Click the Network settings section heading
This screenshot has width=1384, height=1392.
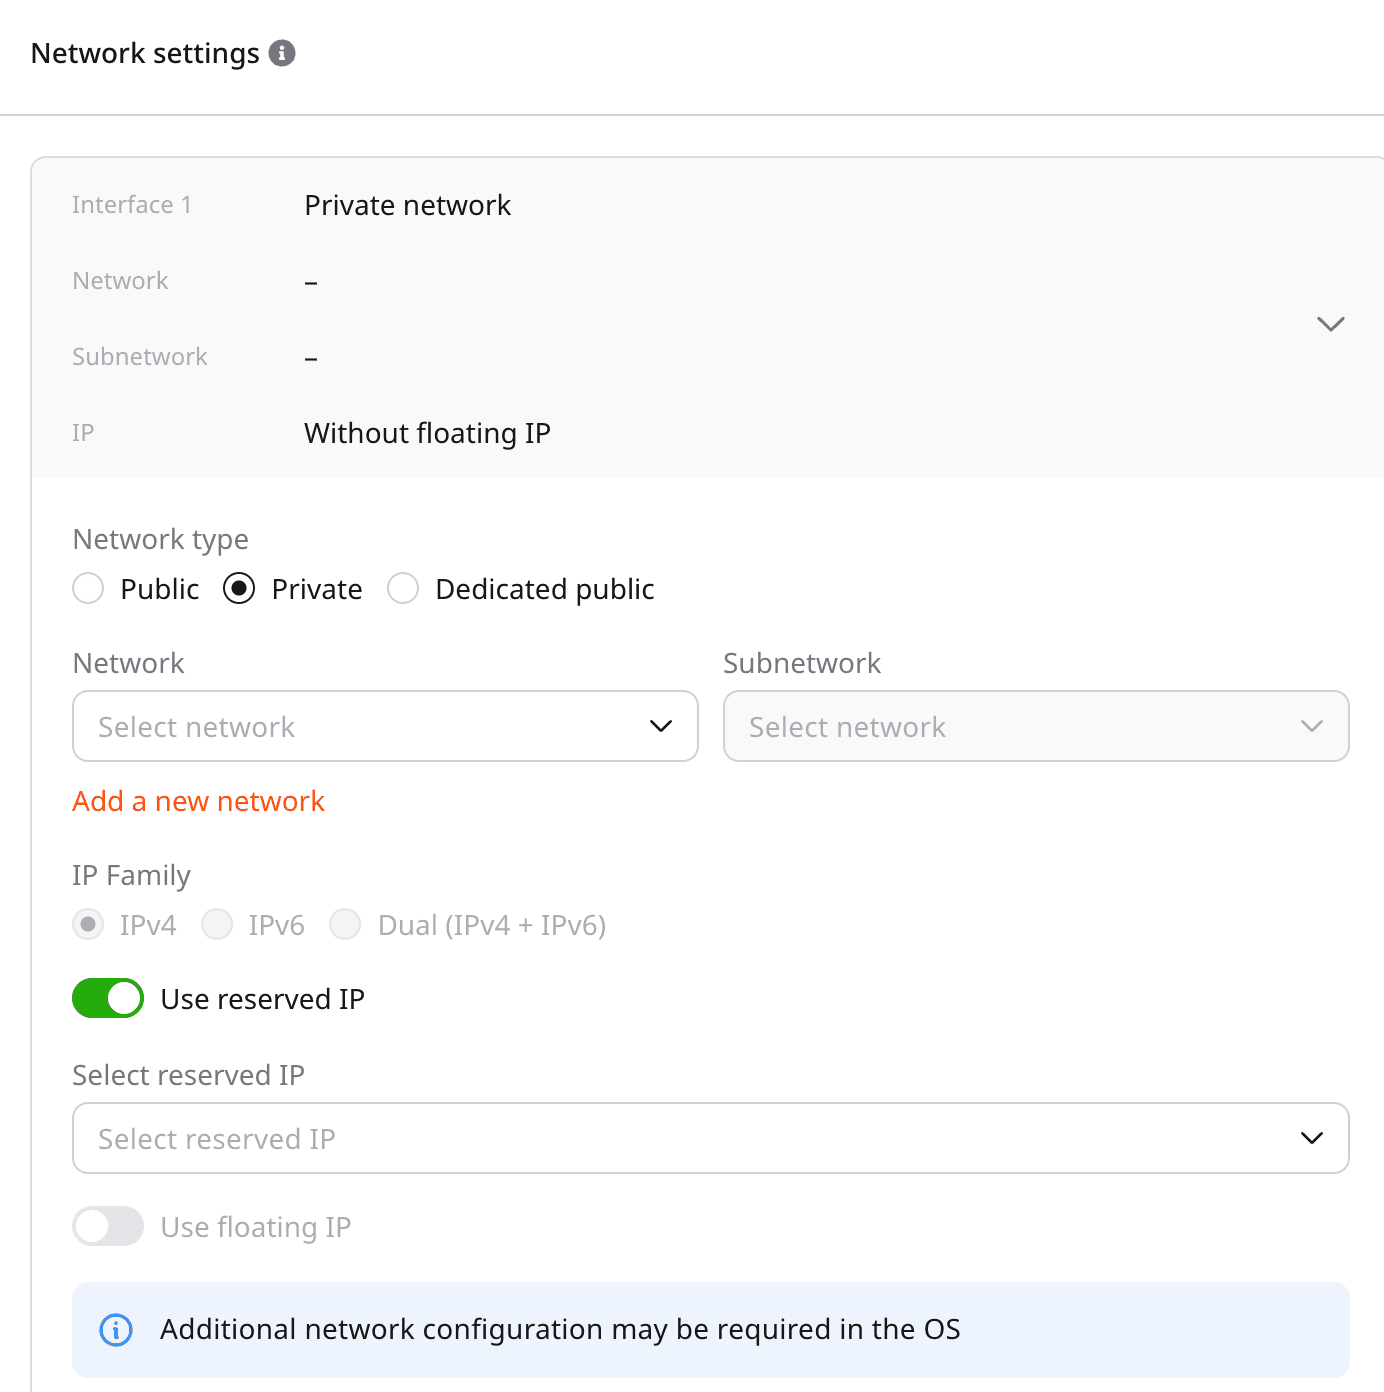[x=145, y=53]
